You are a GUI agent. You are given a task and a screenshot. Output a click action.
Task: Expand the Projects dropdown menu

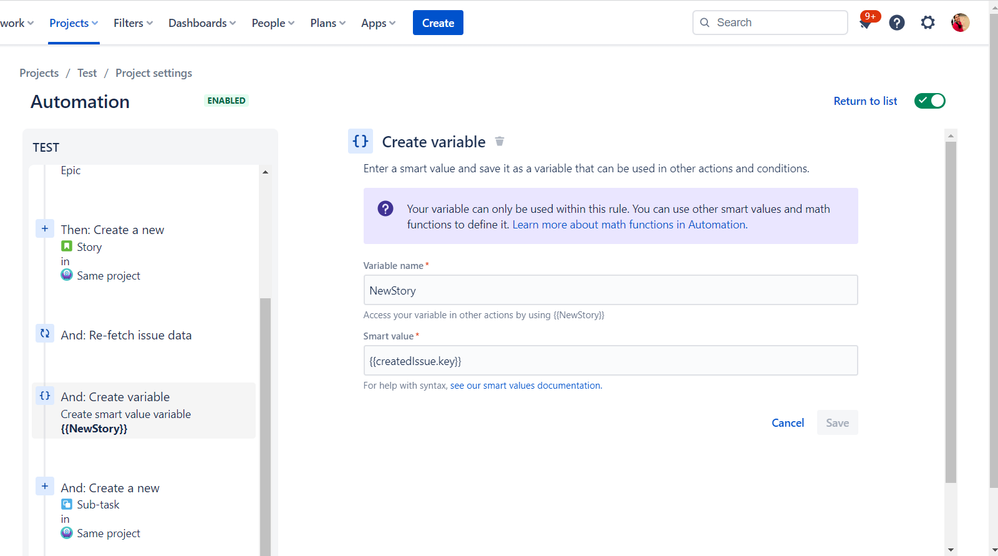(x=74, y=23)
